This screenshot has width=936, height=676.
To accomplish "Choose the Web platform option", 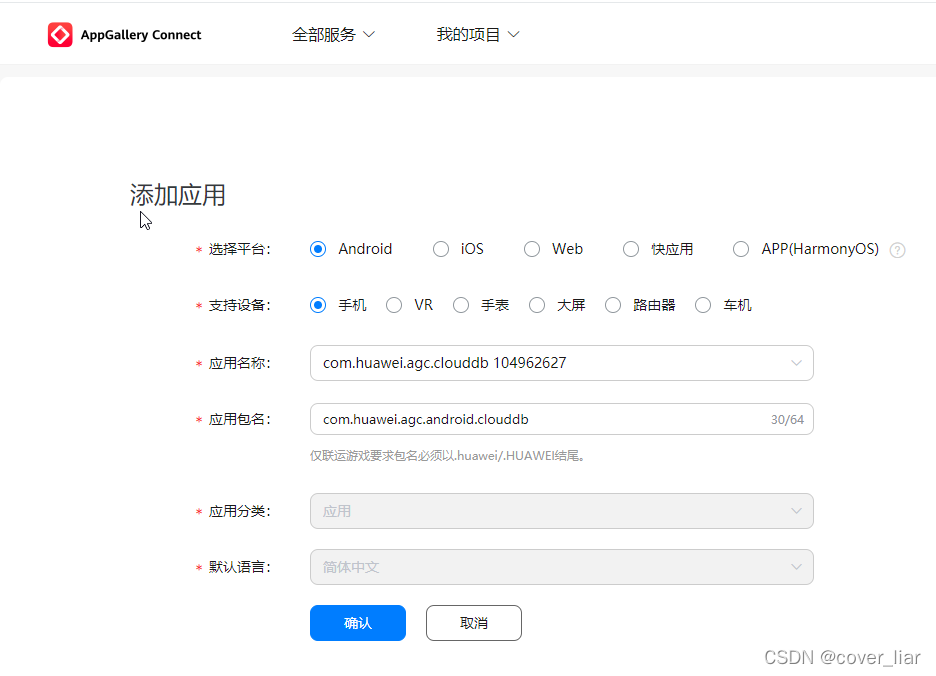I will coord(532,249).
